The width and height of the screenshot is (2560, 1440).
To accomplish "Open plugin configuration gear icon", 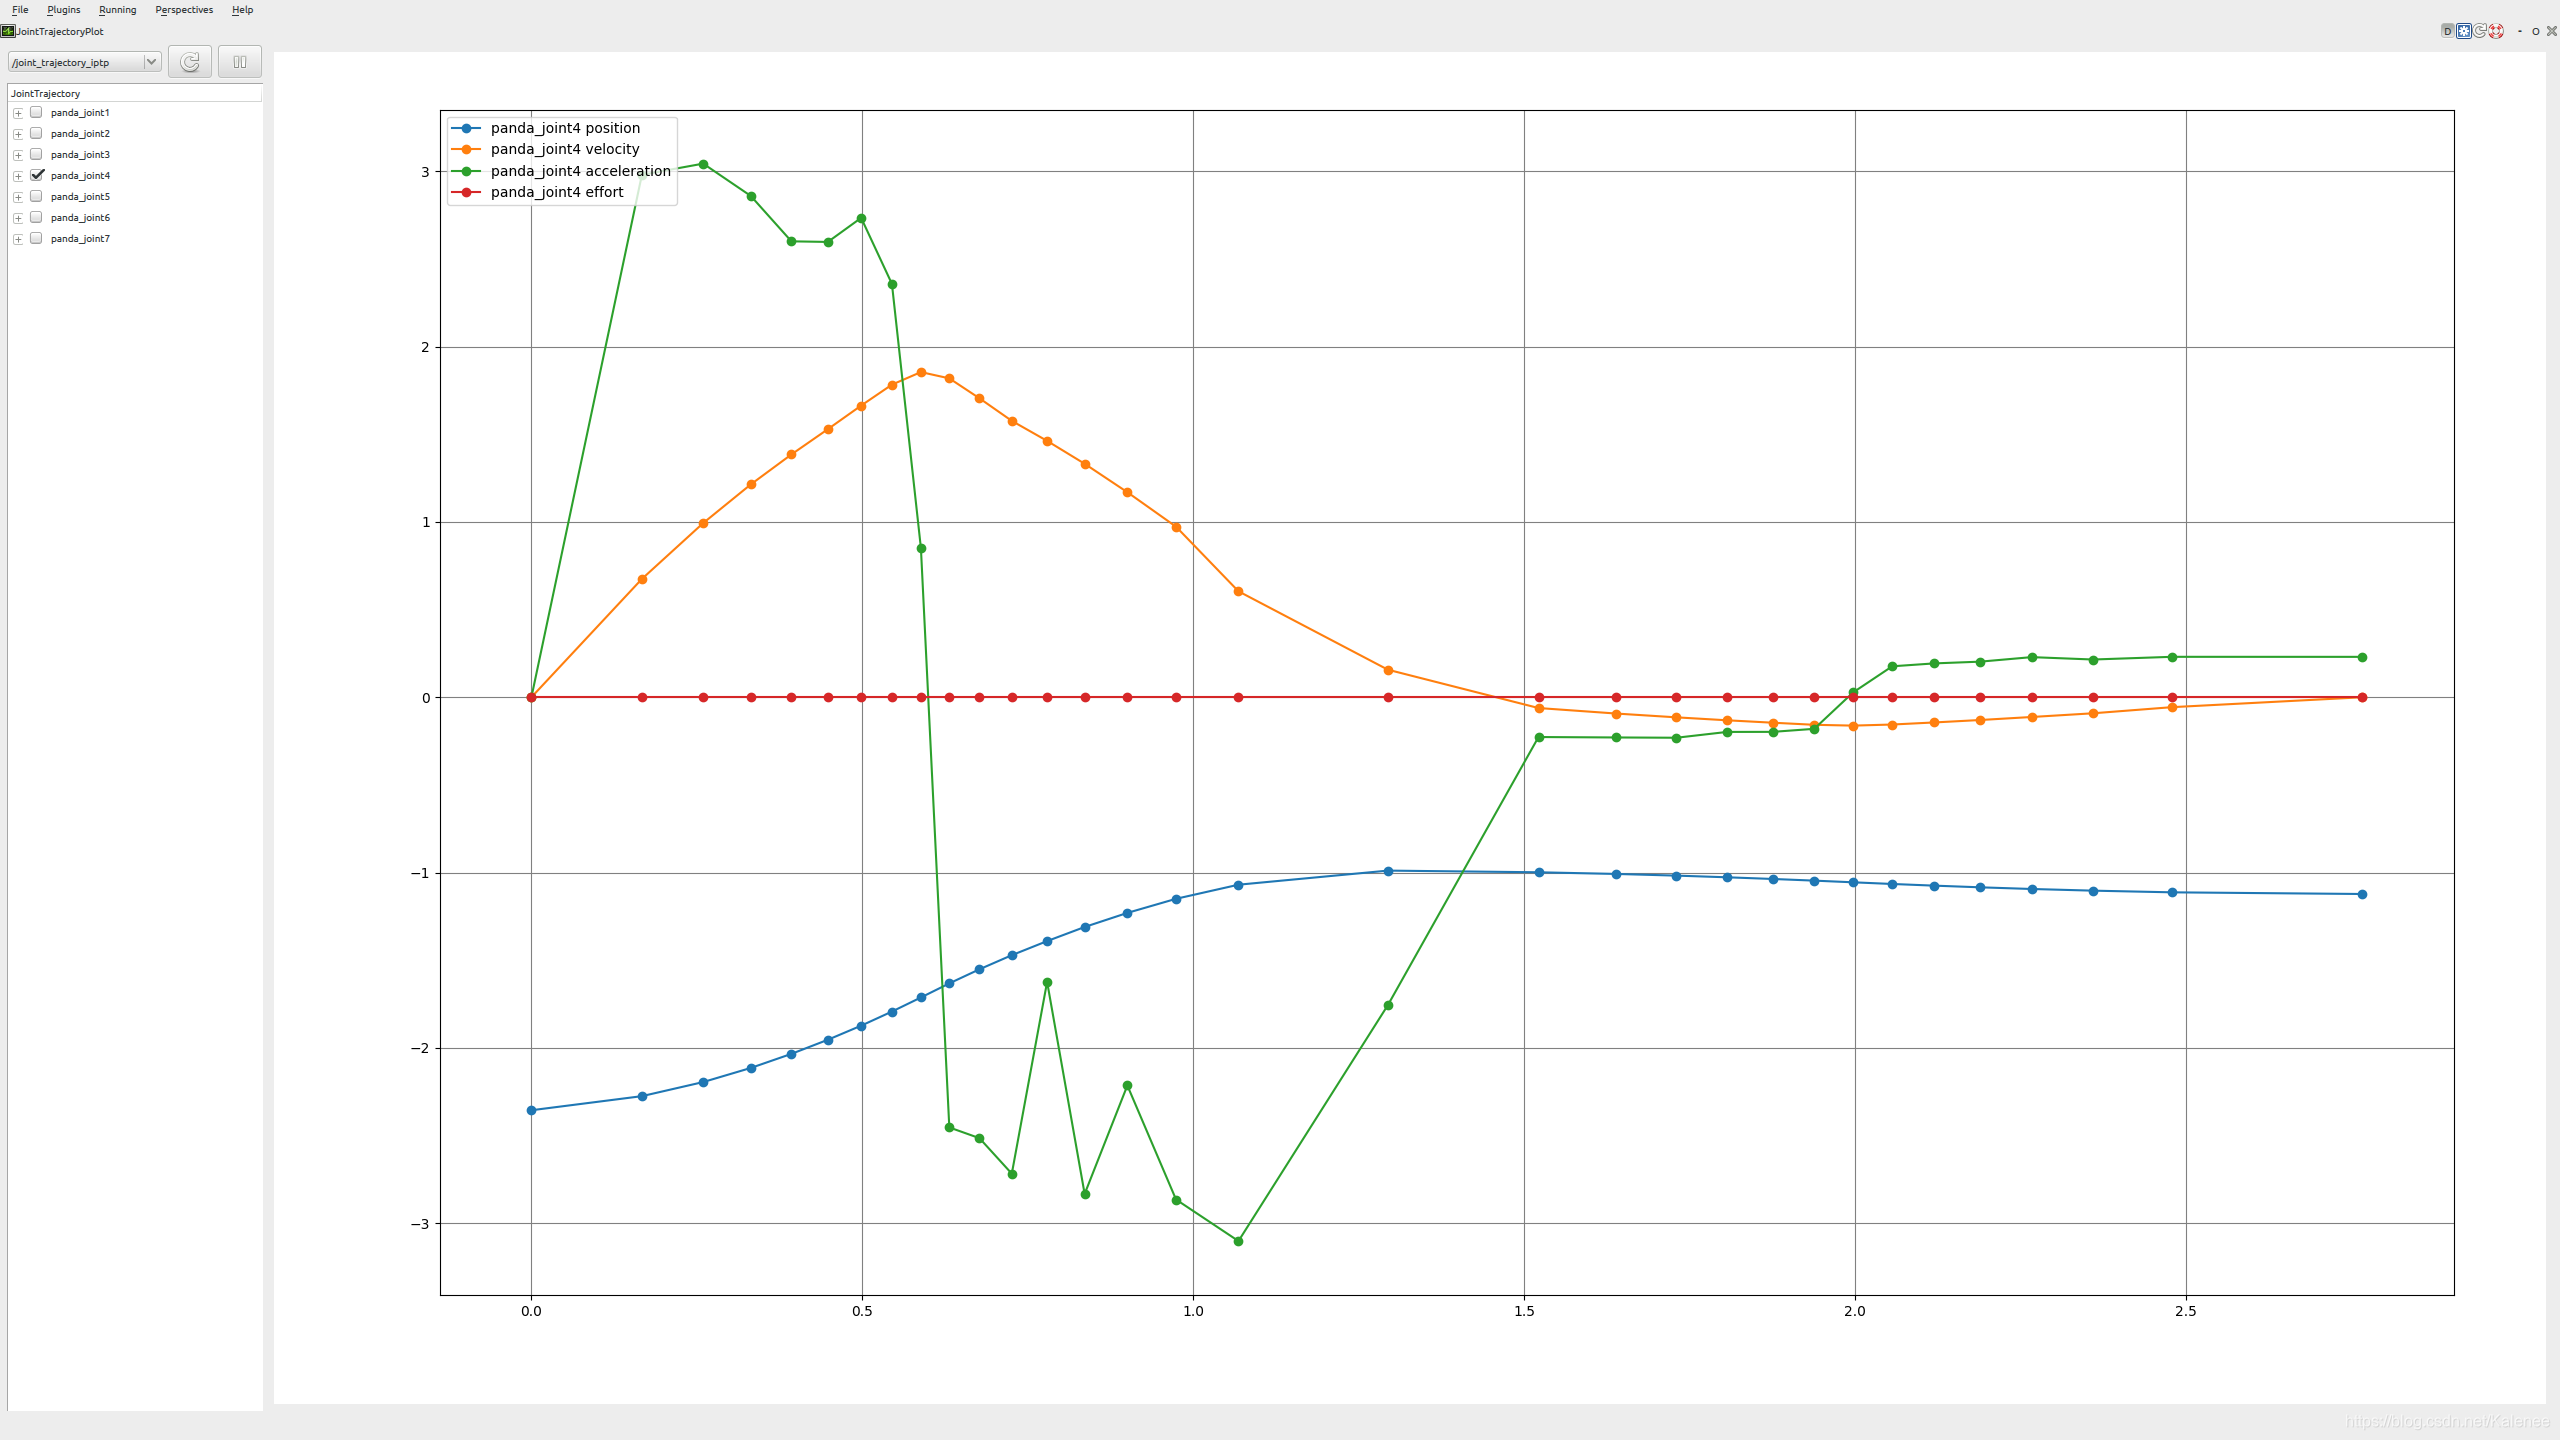I will (x=2464, y=31).
